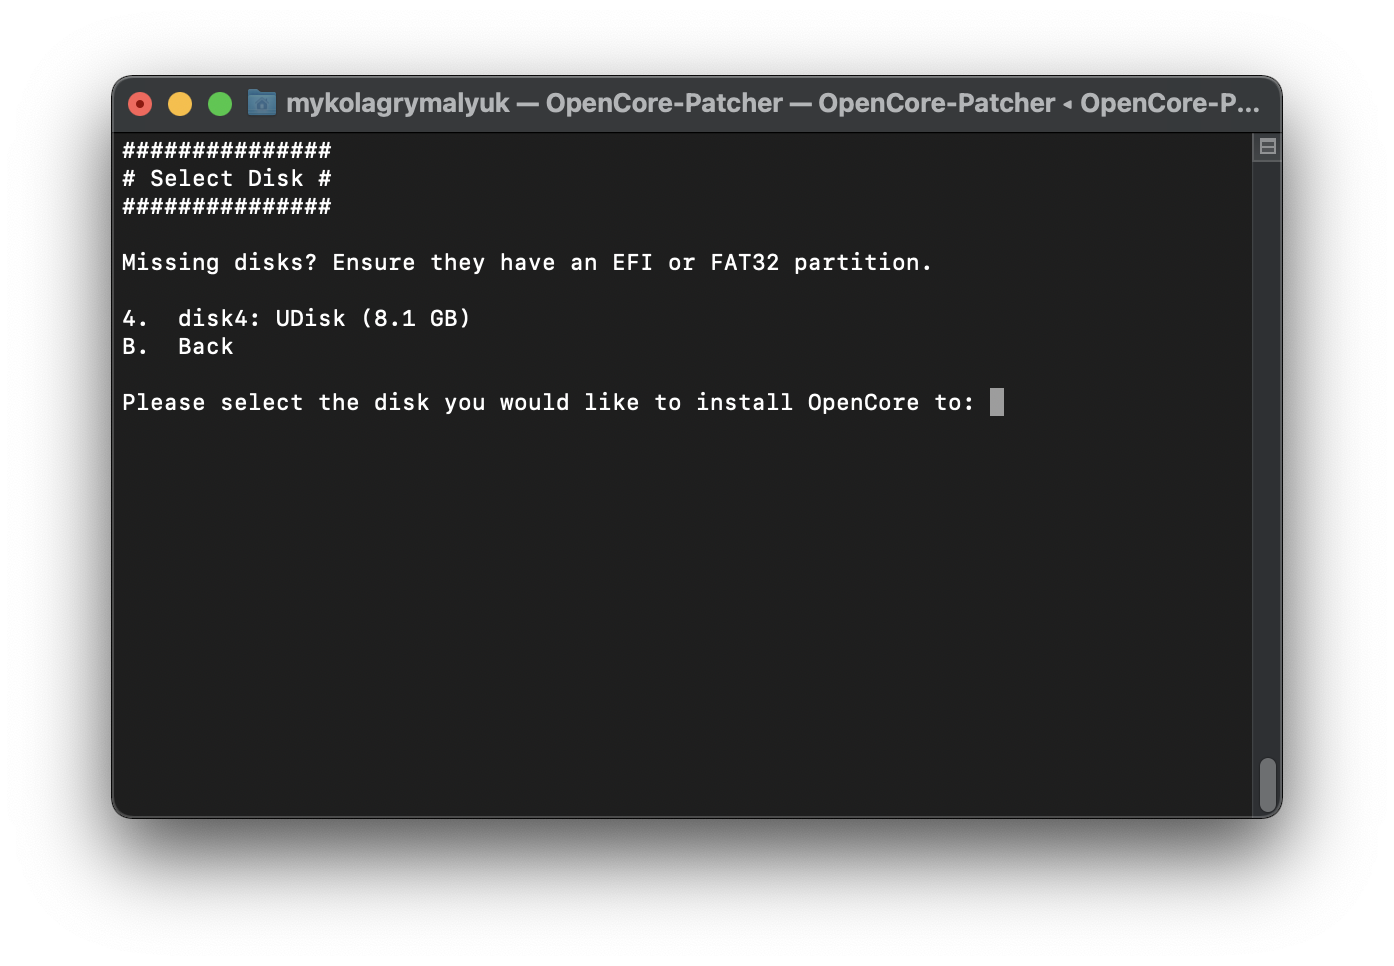Image resolution: width=1394 pixels, height=966 pixels.
Task: Click the top row of hash characters
Action: pos(226,151)
